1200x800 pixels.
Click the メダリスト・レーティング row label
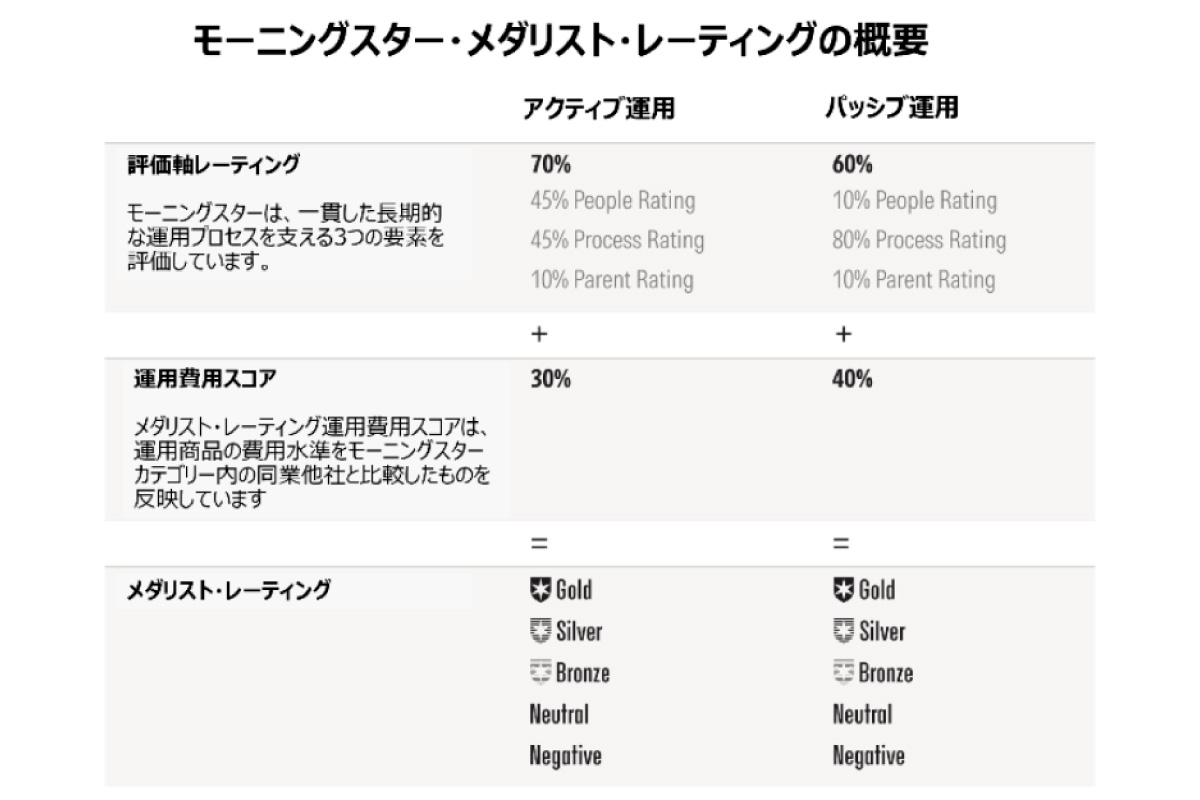[228, 590]
